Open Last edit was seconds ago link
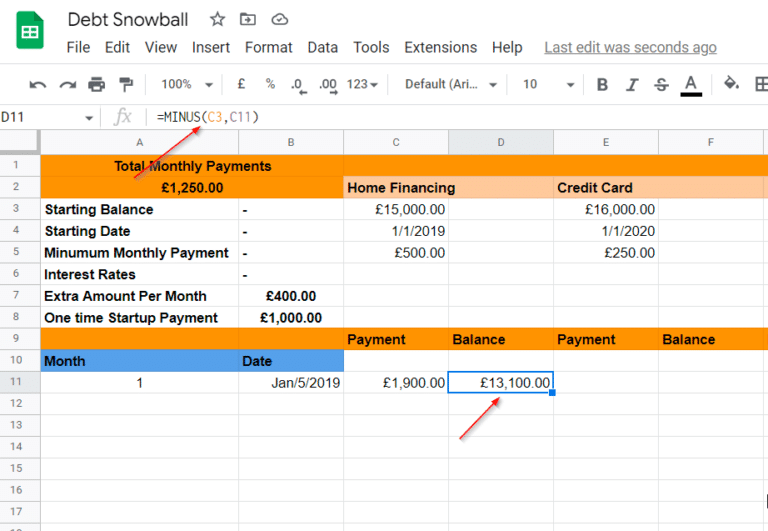Image resolution: width=768 pixels, height=531 pixels. click(x=630, y=48)
